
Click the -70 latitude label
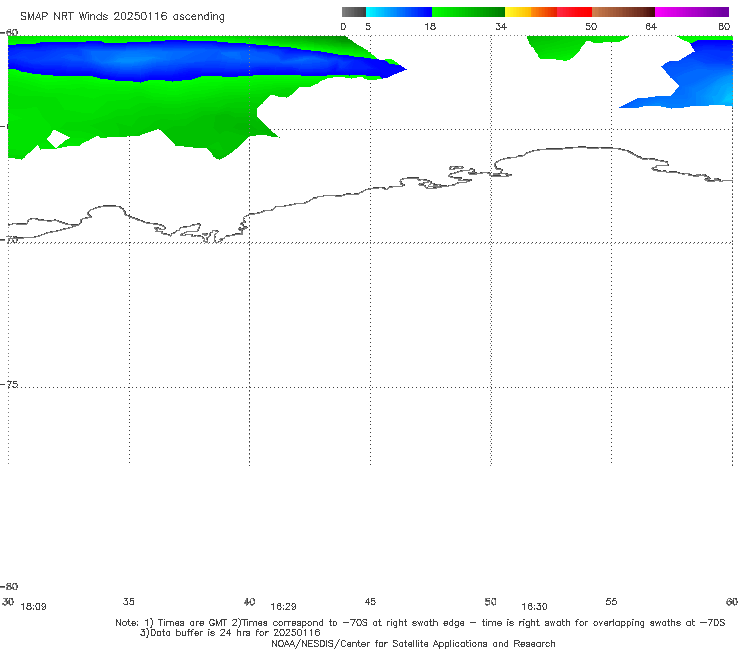pyautogui.click(x=9, y=240)
